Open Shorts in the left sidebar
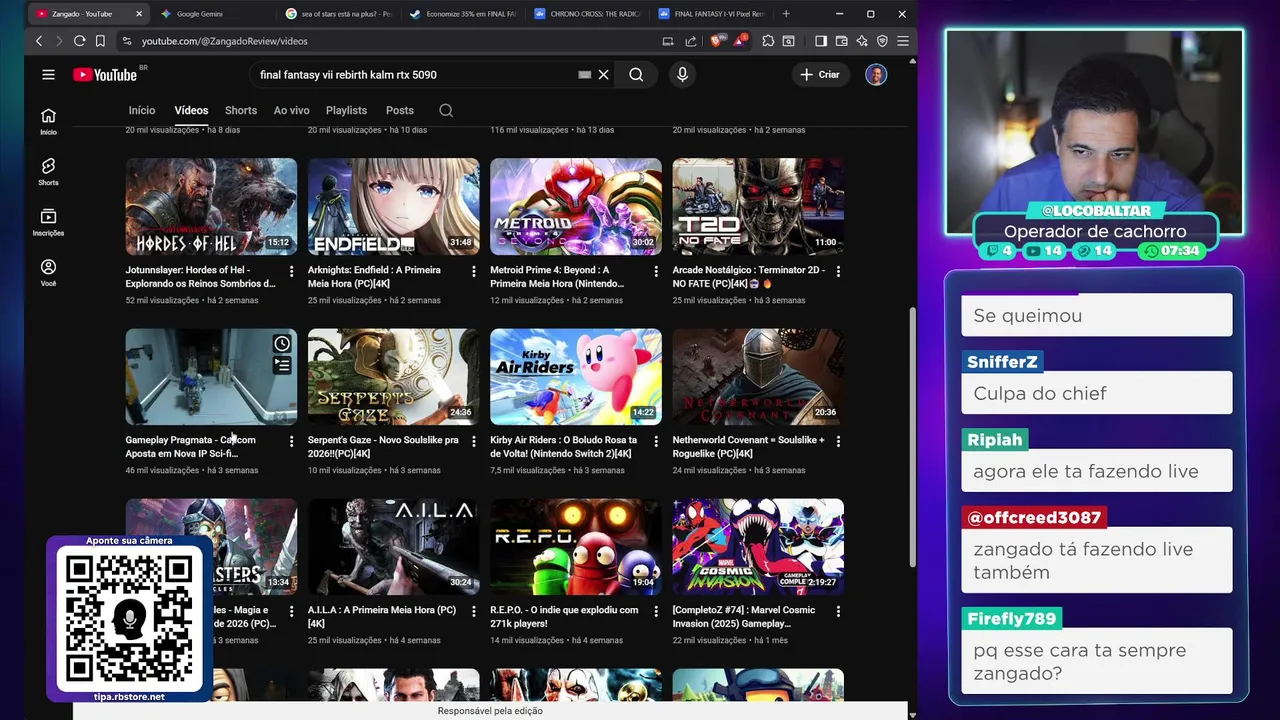Image resolution: width=1280 pixels, height=720 pixels. tap(48, 171)
